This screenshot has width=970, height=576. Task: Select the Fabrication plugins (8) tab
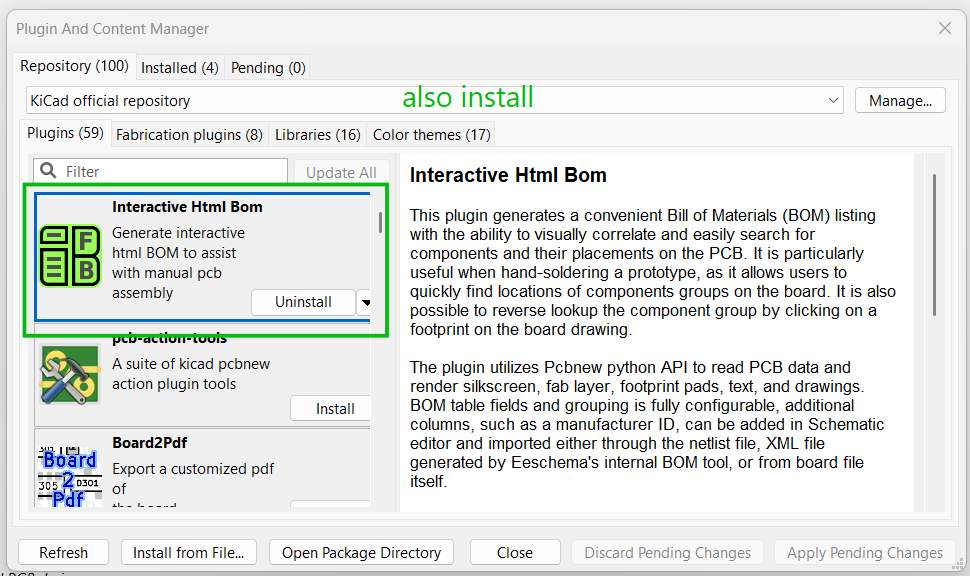(x=189, y=134)
